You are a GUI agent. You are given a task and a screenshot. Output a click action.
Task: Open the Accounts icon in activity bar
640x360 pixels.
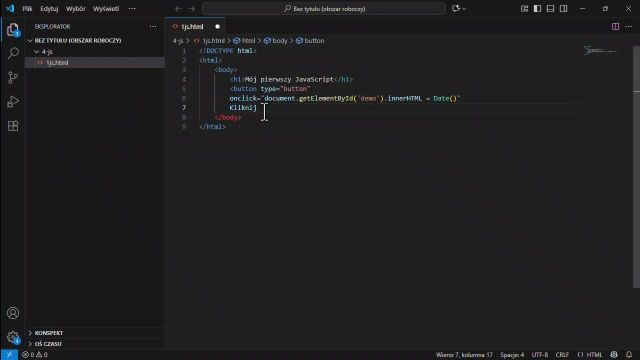click(13, 313)
